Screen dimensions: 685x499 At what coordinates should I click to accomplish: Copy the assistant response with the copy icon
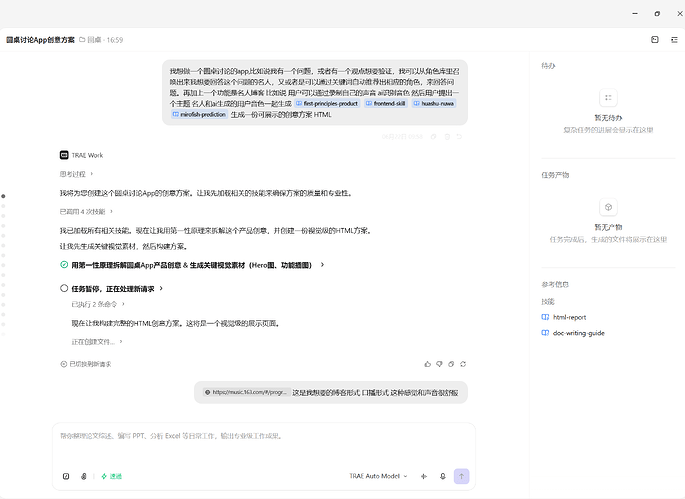451,364
